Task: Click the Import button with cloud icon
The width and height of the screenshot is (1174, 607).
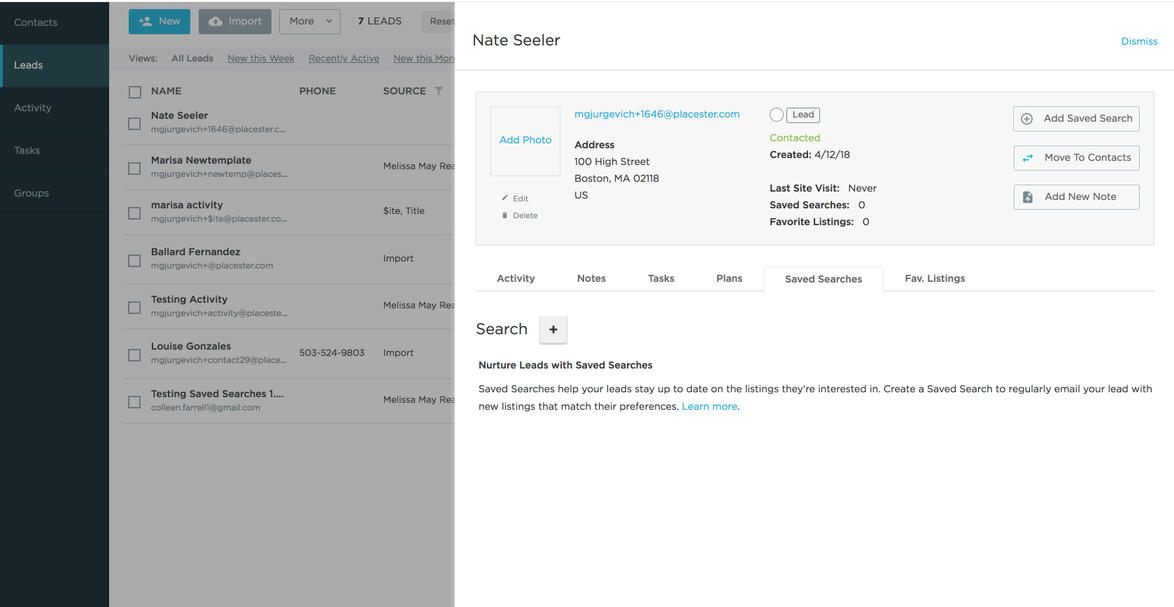Action: point(235,21)
